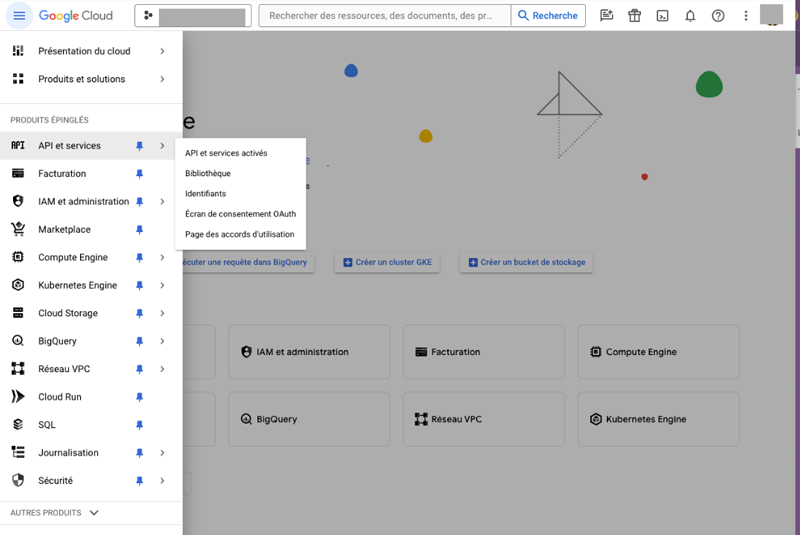
Task: Unpin Facturation from pinned products
Action: tap(139, 174)
